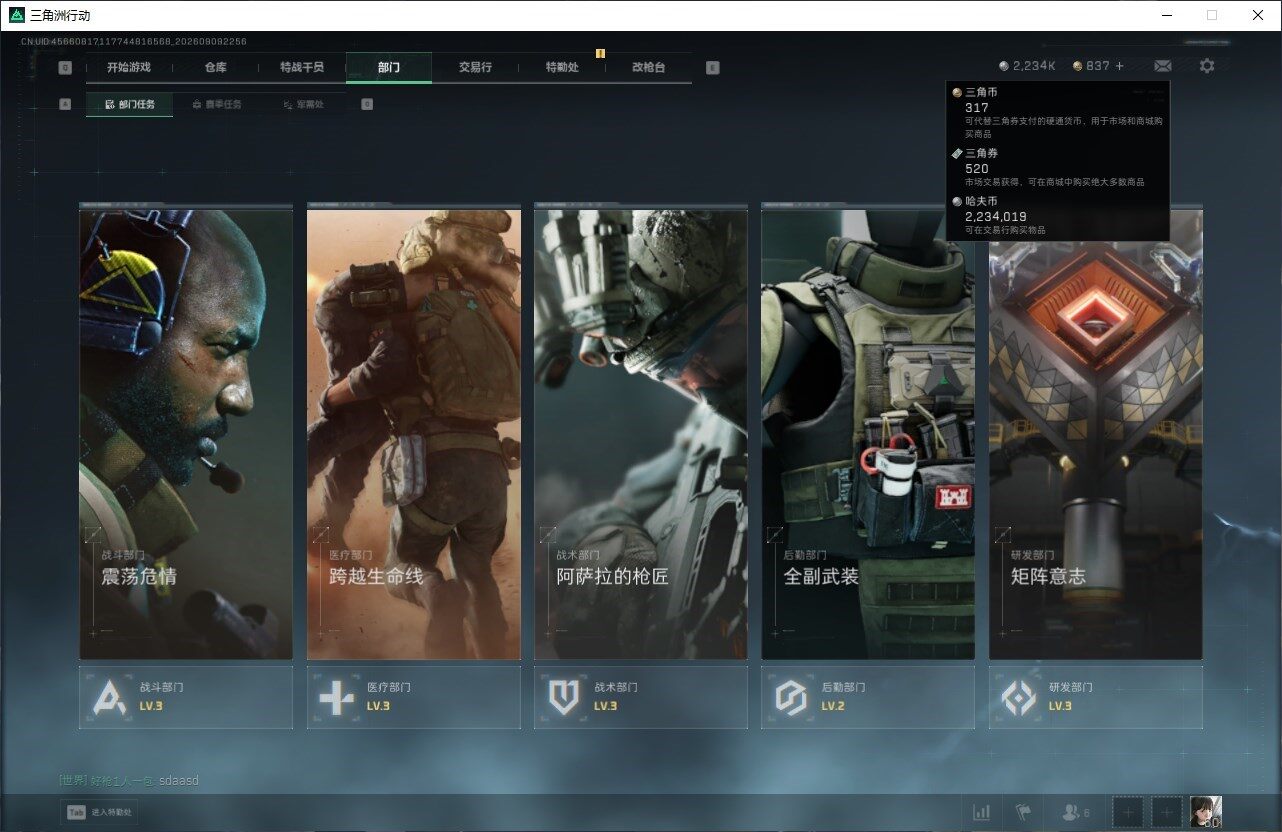Click the 三角洲行动 app icon in title bar
This screenshot has width=1282, height=832.
tap(17, 15)
